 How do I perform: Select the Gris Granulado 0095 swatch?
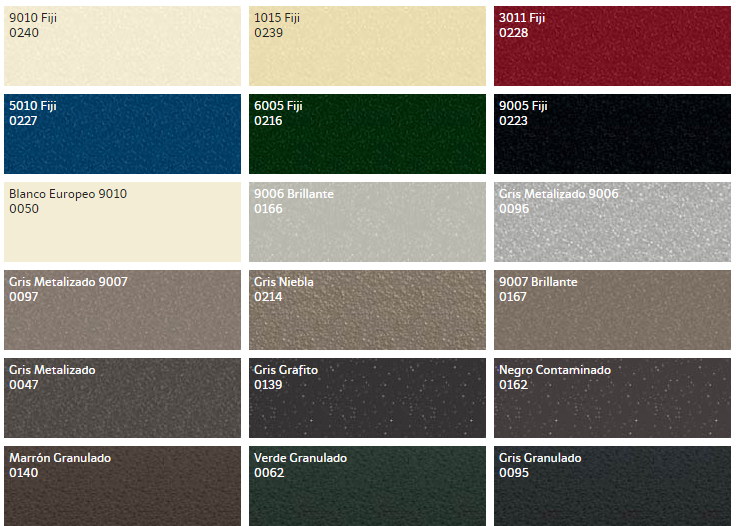pyautogui.click(x=613, y=486)
